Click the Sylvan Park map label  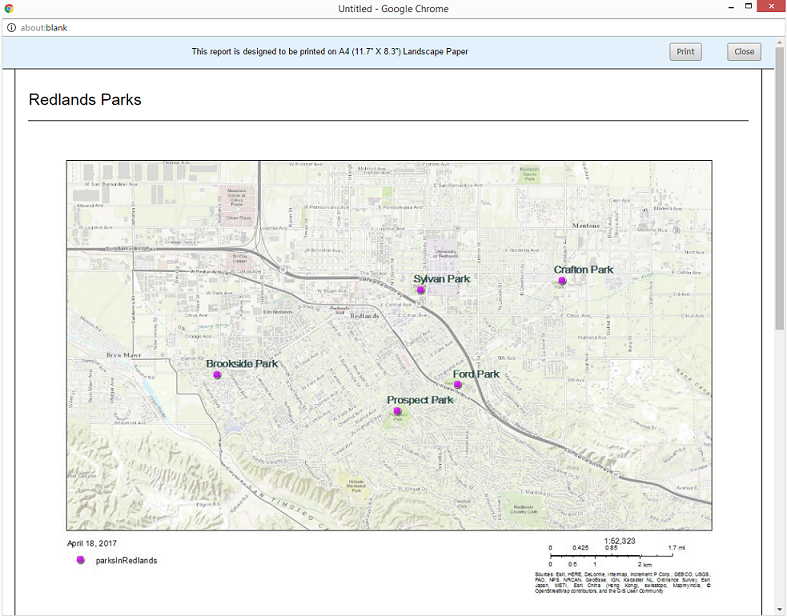pyautogui.click(x=442, y=279)
